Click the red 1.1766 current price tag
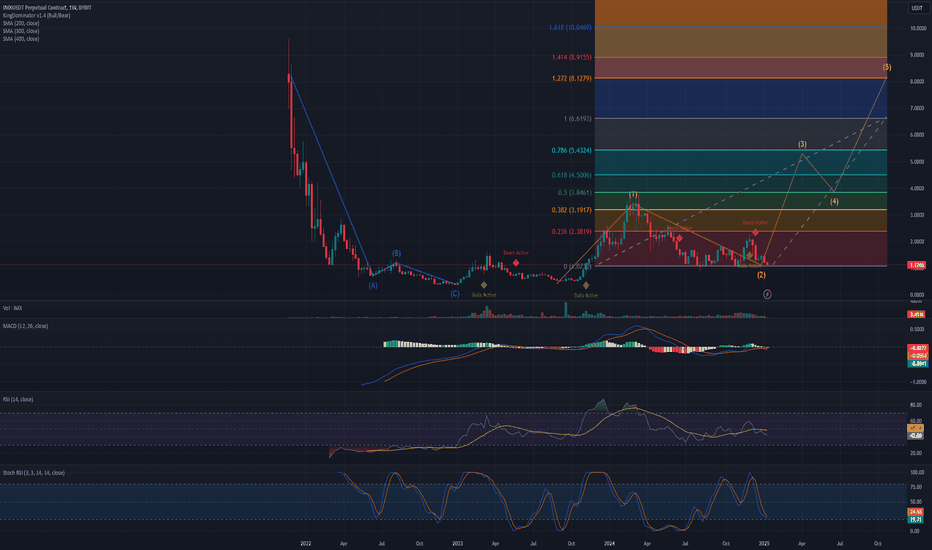Image resolution: width=932 pixels, height=550 pixels. pos(917,265)
